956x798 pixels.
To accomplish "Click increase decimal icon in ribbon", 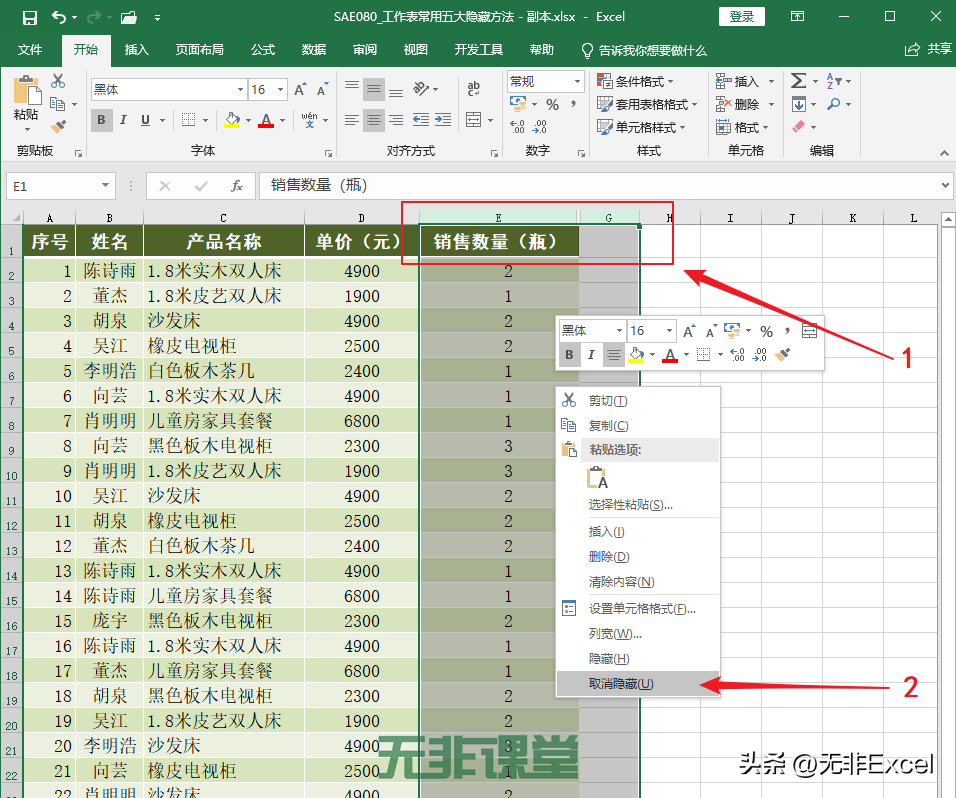I will click(x=518, y=127).
